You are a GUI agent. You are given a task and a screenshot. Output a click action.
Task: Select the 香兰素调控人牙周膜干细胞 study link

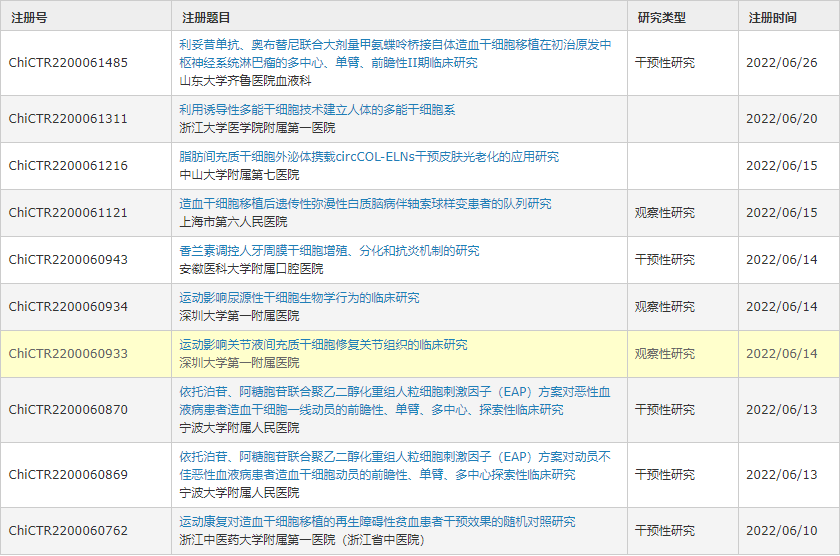click(329, 251)
